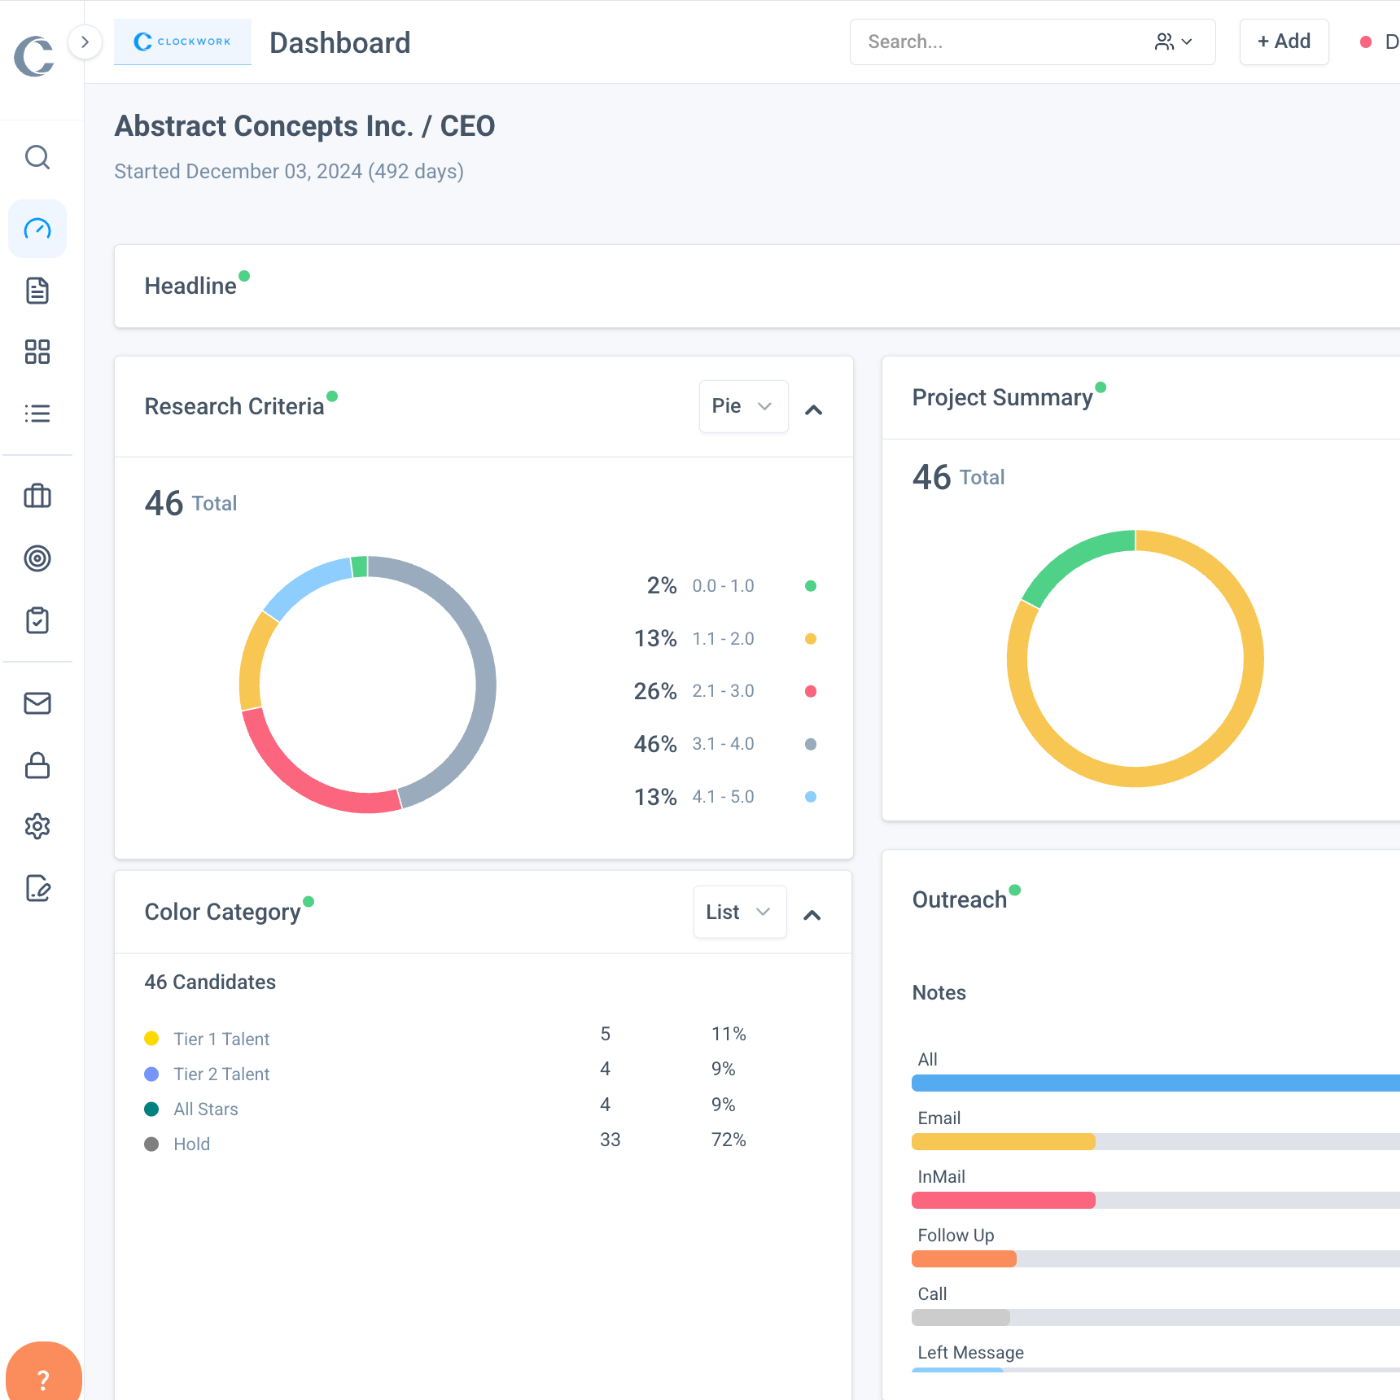Open the Pie chart type dropdown

[x=743, y=406]
